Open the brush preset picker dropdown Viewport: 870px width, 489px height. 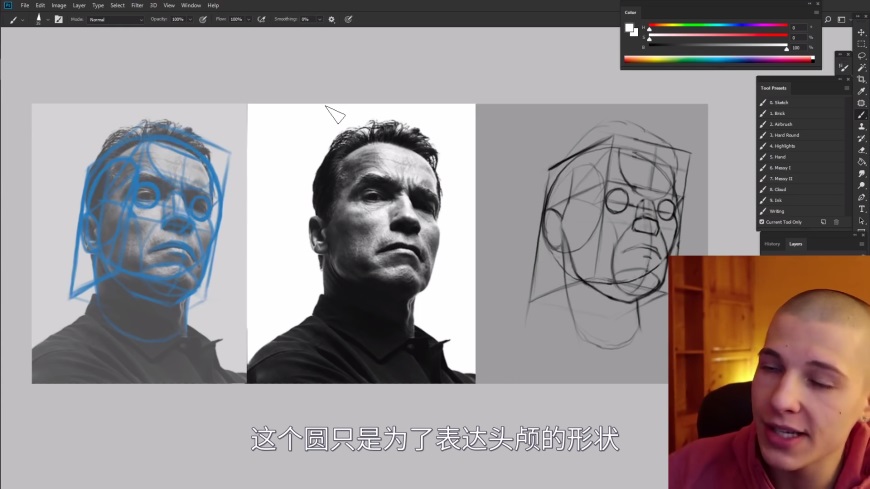point(48,20)
